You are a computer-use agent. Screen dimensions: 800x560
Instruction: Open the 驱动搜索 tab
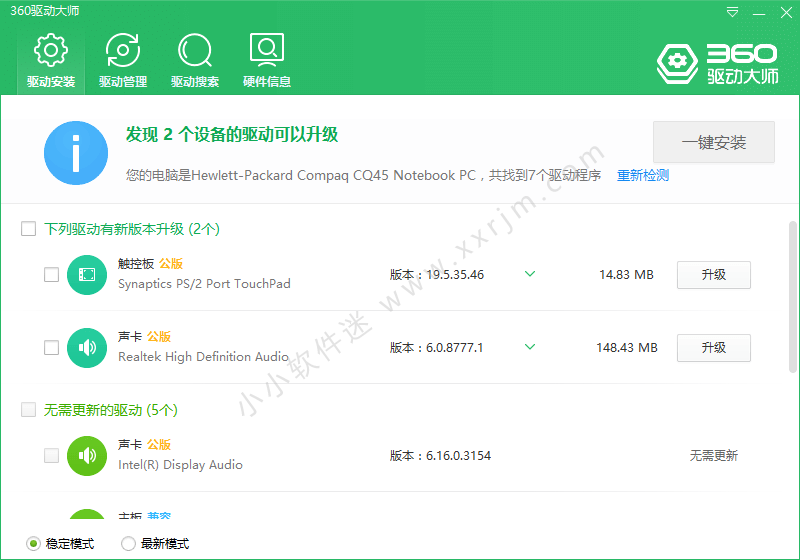point(195,61)
